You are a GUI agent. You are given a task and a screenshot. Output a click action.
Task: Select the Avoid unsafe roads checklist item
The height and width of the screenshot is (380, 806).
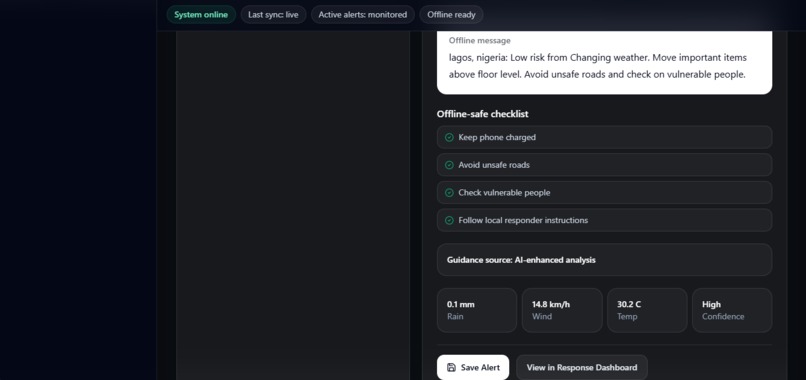(x=604, y=165)
